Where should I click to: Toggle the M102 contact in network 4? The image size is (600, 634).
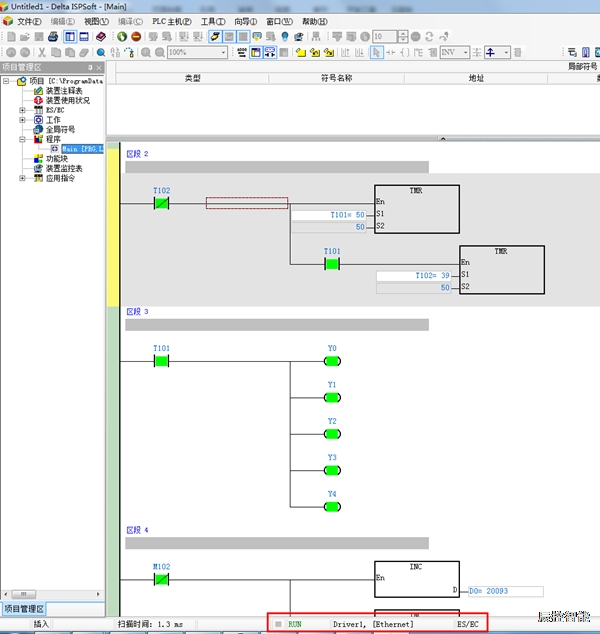[x=161, y=579]
